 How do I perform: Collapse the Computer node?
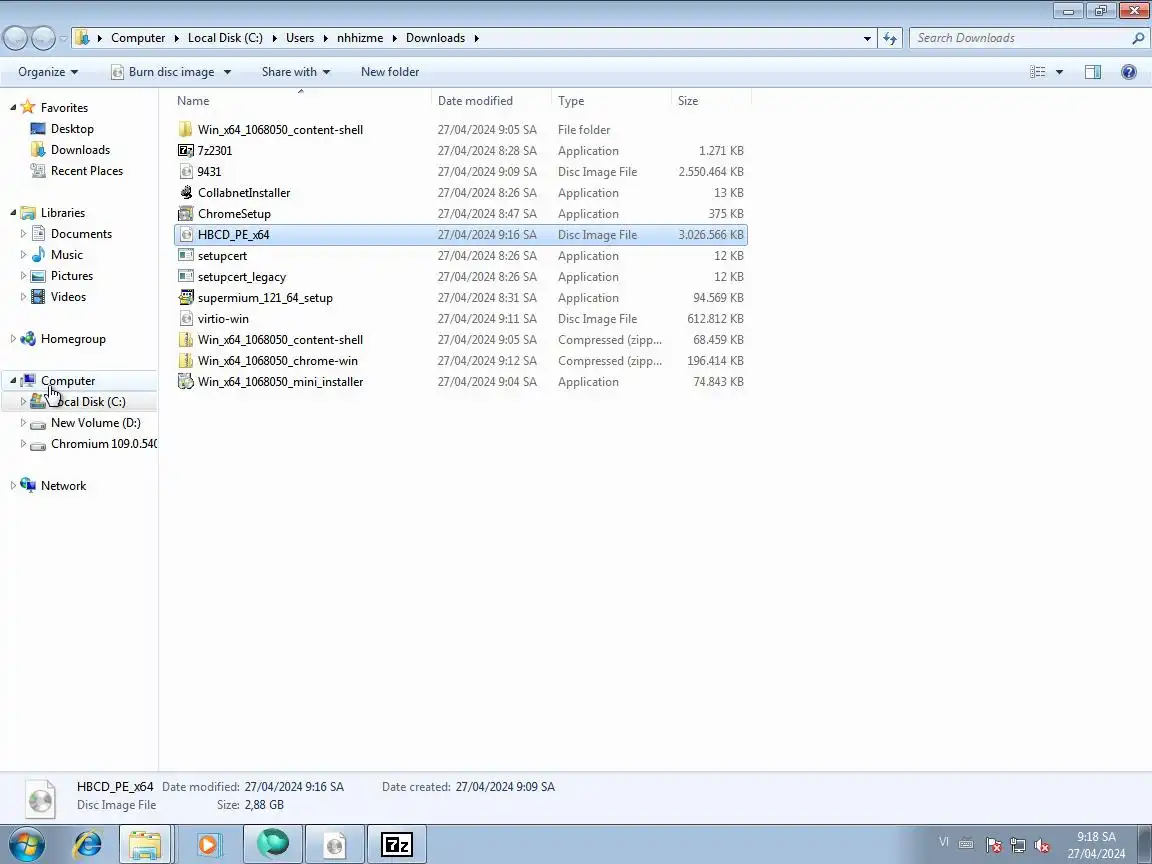coord(12,381)
